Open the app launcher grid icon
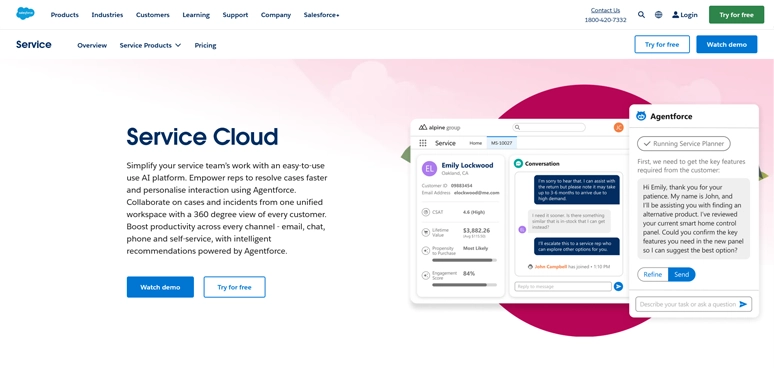Viewport: 774px width, 377px height. [423, 143]
